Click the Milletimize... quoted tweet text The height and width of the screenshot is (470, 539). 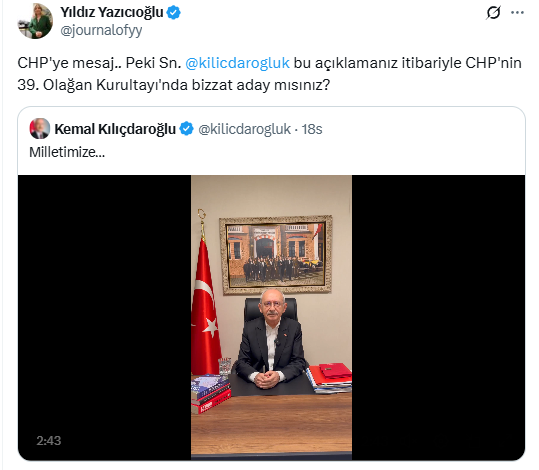(67, 152)
